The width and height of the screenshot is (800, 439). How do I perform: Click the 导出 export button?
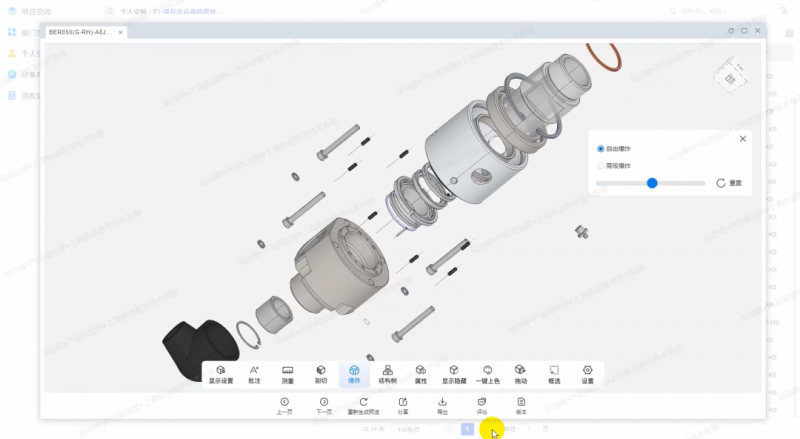(x=443, y=405)
